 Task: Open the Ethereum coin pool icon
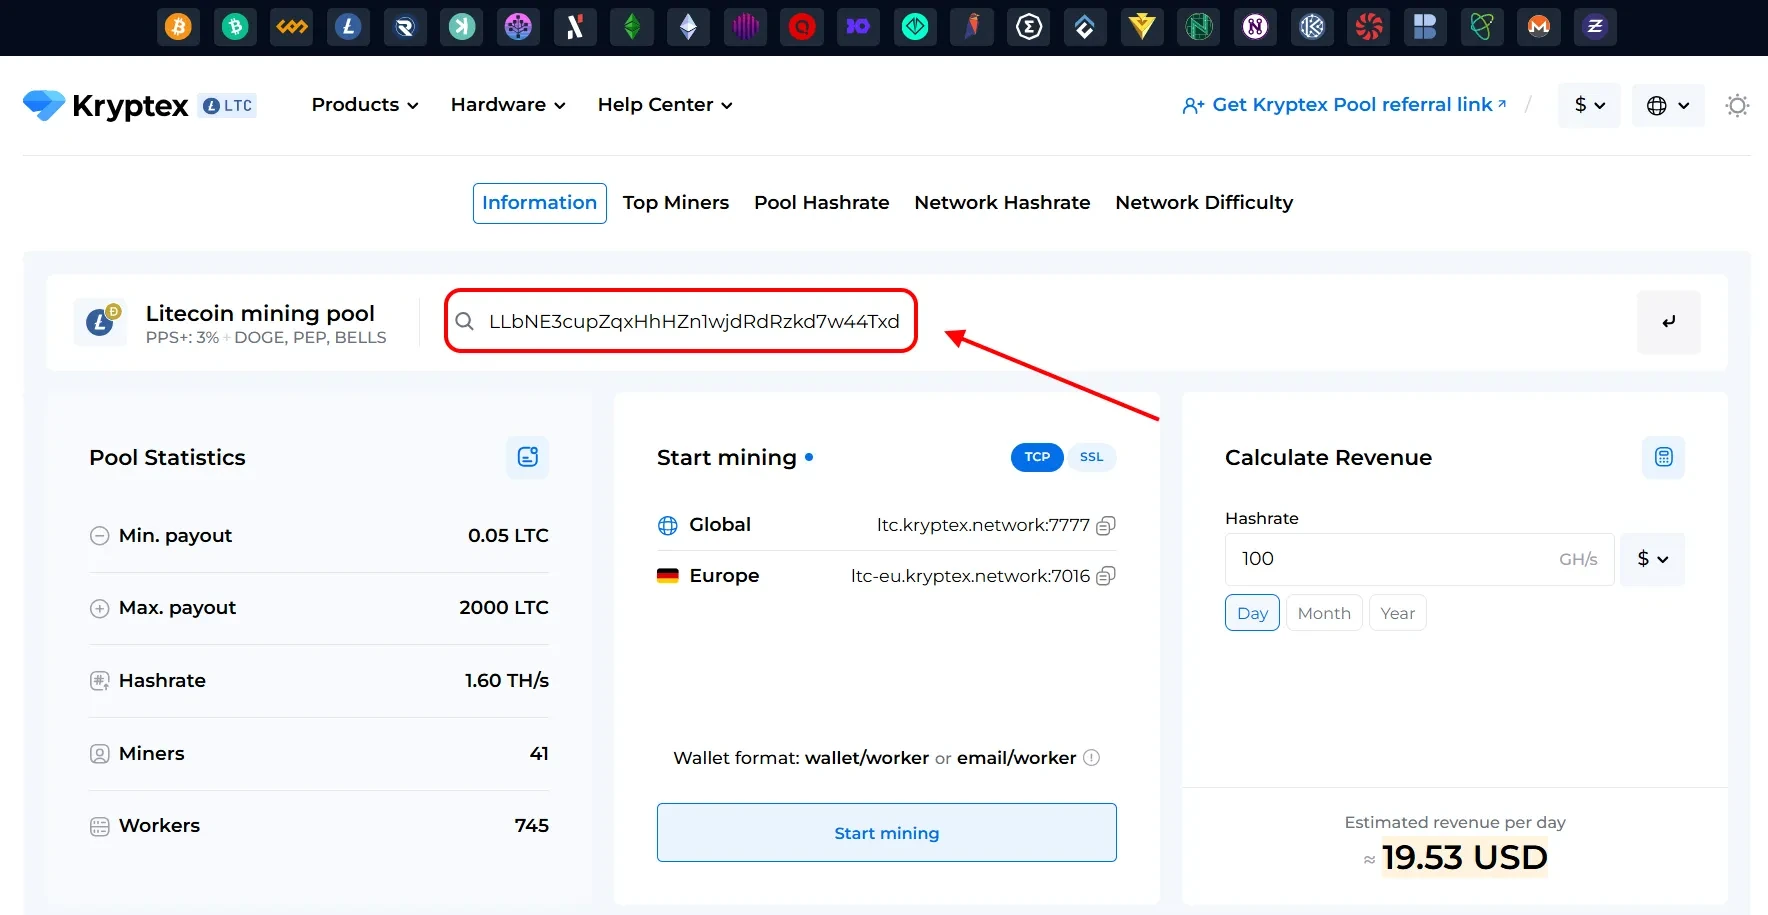688,27
